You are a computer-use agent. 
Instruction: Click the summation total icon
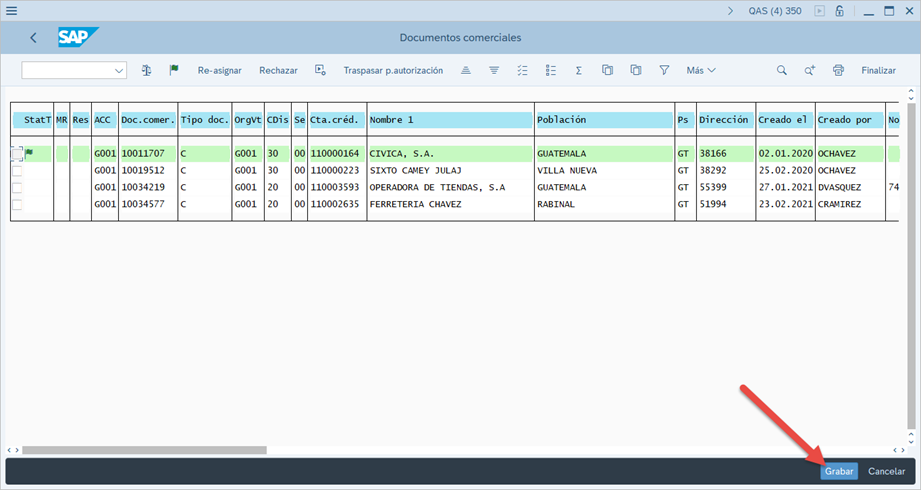(x=579, y=70)
